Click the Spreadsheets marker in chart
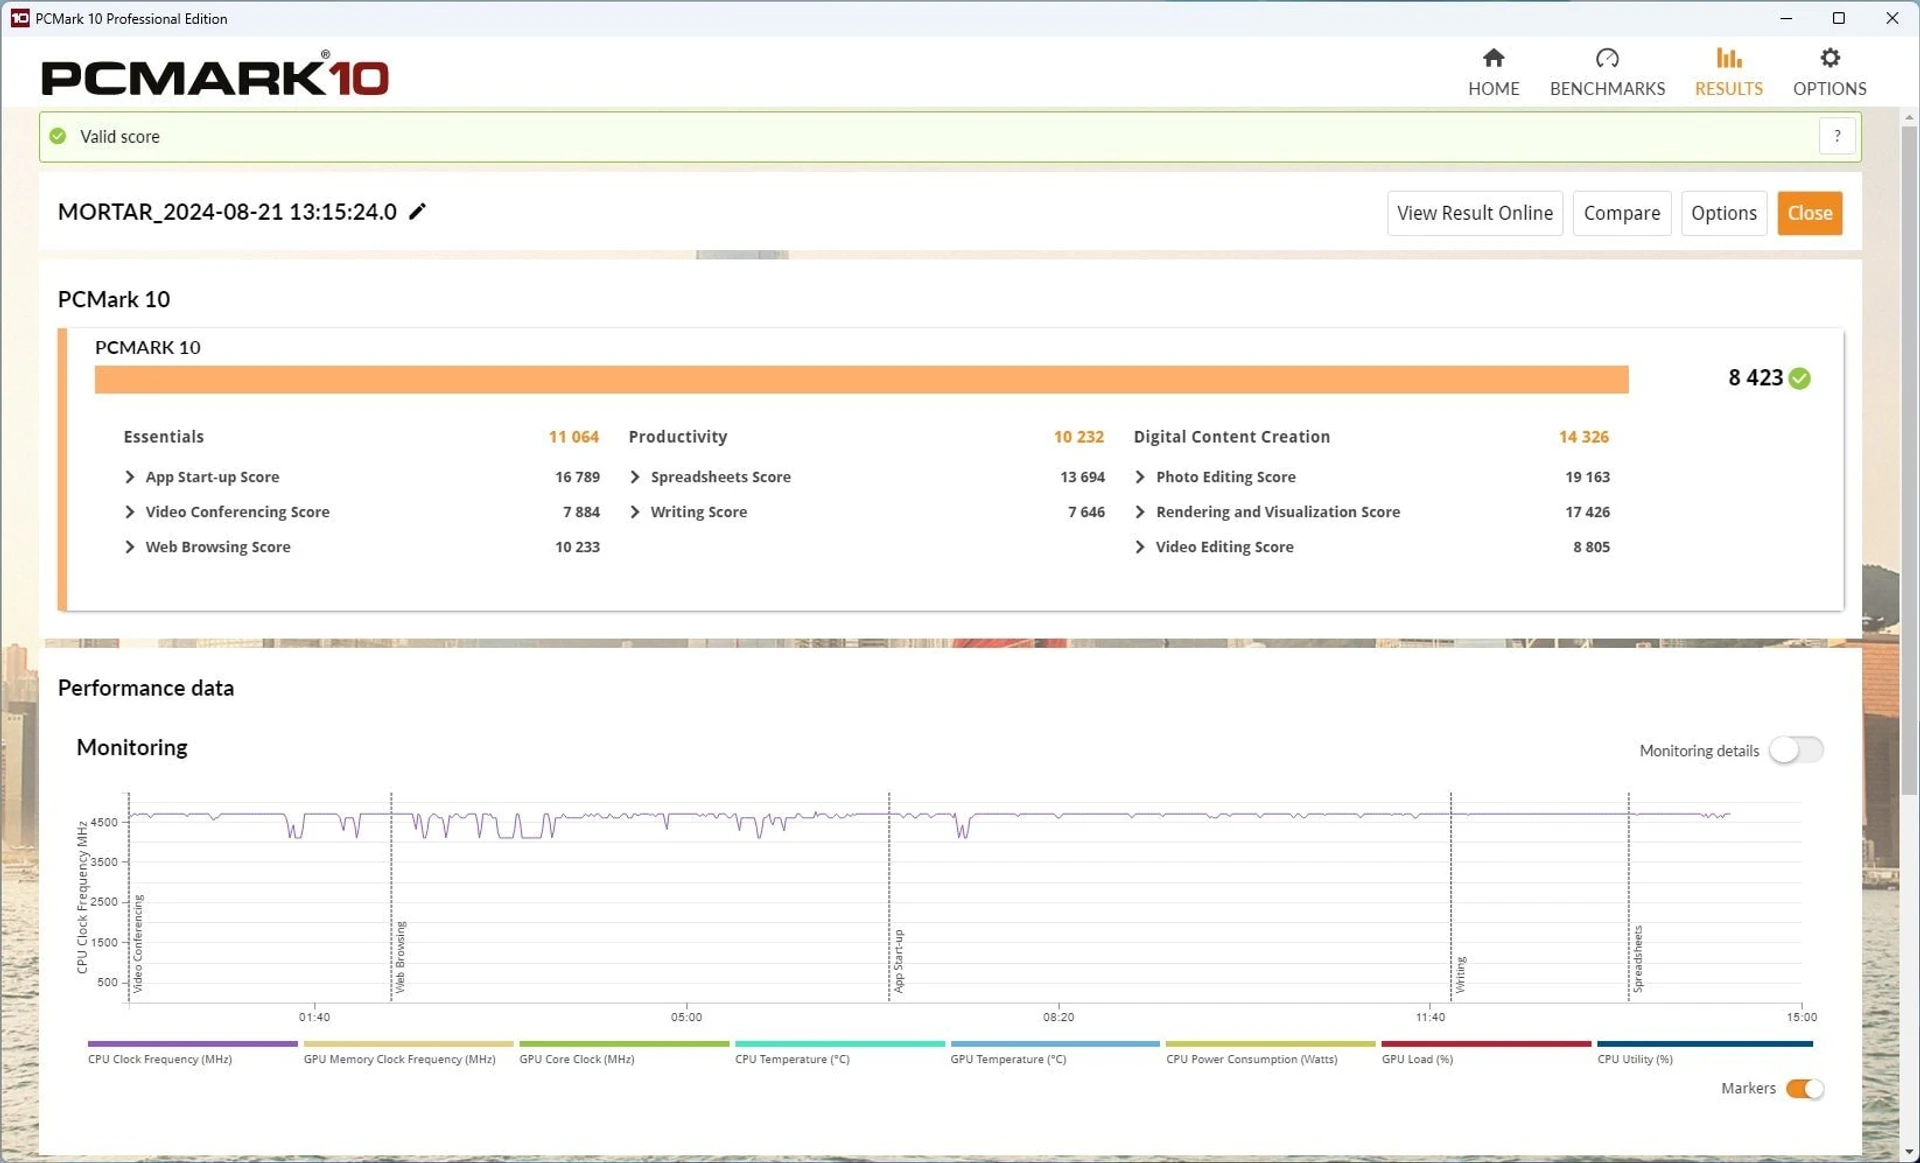Screen dimensions: 1920x1163 coord(1638,958)
